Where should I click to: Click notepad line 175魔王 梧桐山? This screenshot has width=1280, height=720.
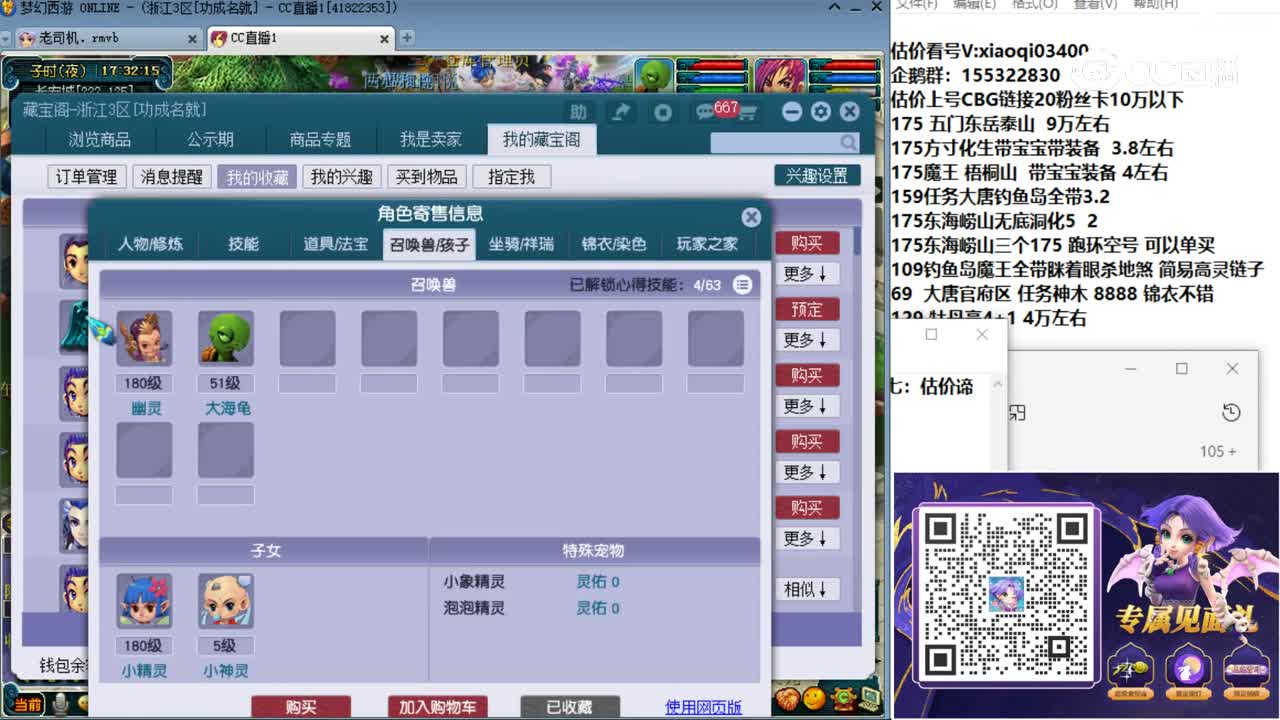click(1029, 172)
